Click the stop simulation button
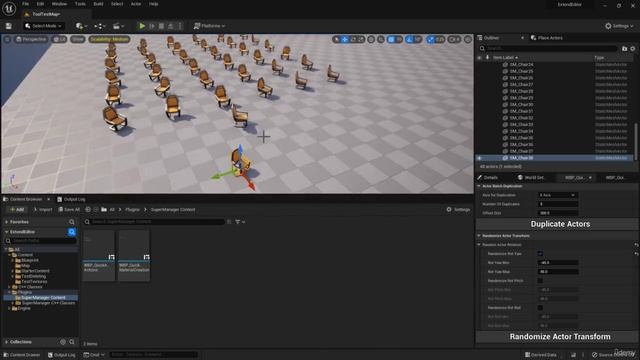The height and width of the screenshot is (360, 640). 161,26
